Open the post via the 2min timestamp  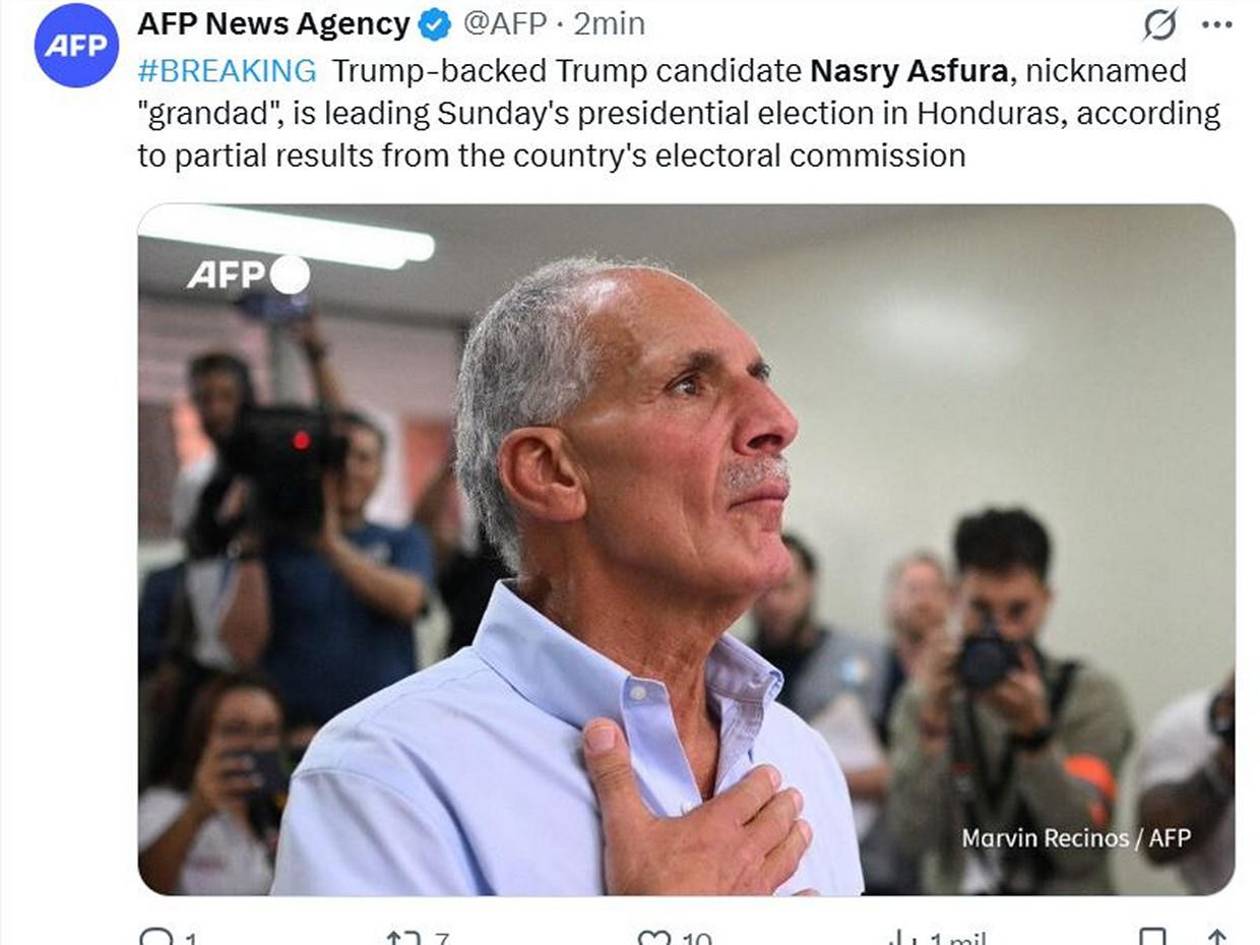pos(609,25)
